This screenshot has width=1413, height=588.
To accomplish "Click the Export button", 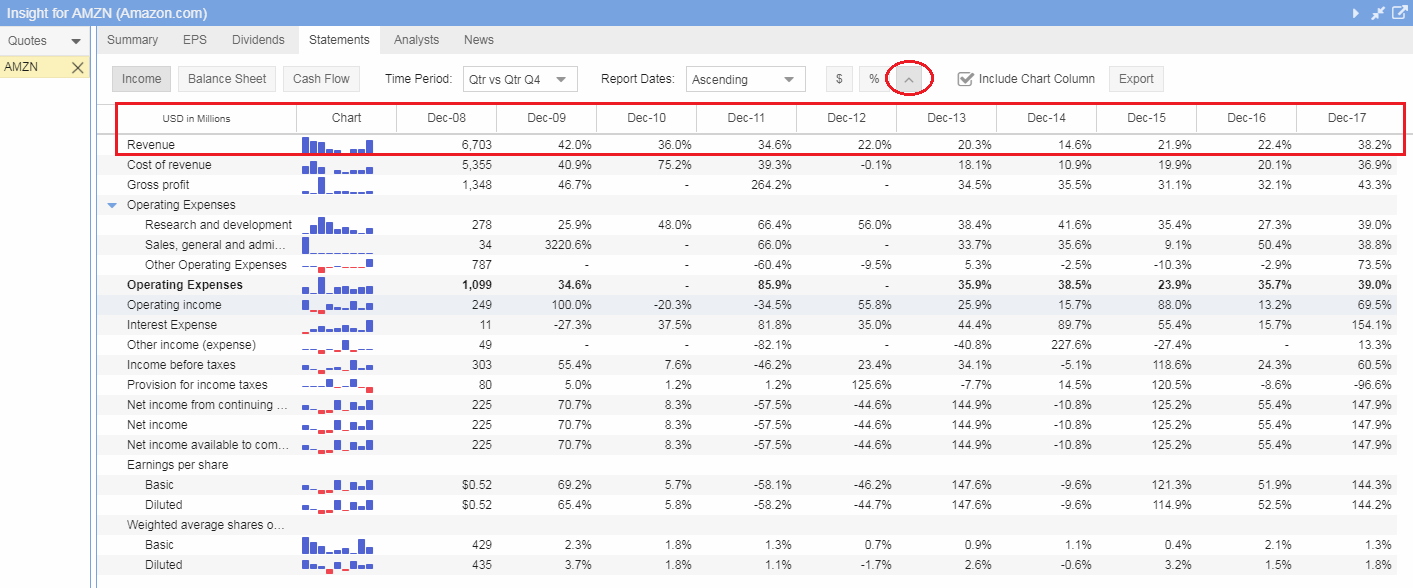I will coord(1136,79).
